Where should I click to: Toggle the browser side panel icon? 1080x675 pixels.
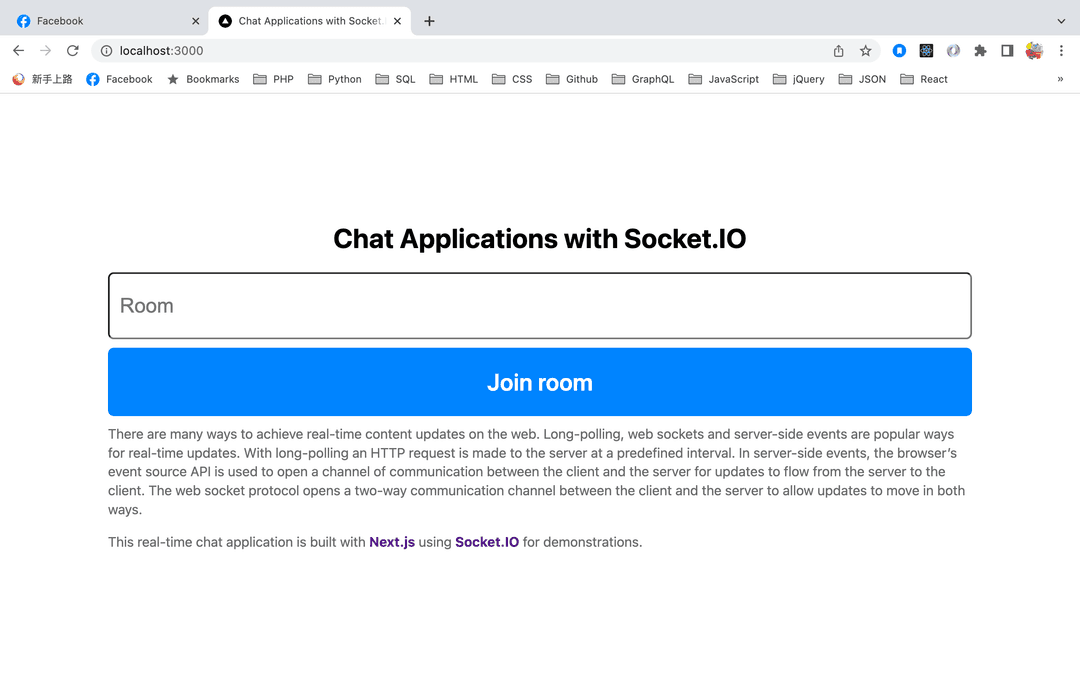point(1007,51)
